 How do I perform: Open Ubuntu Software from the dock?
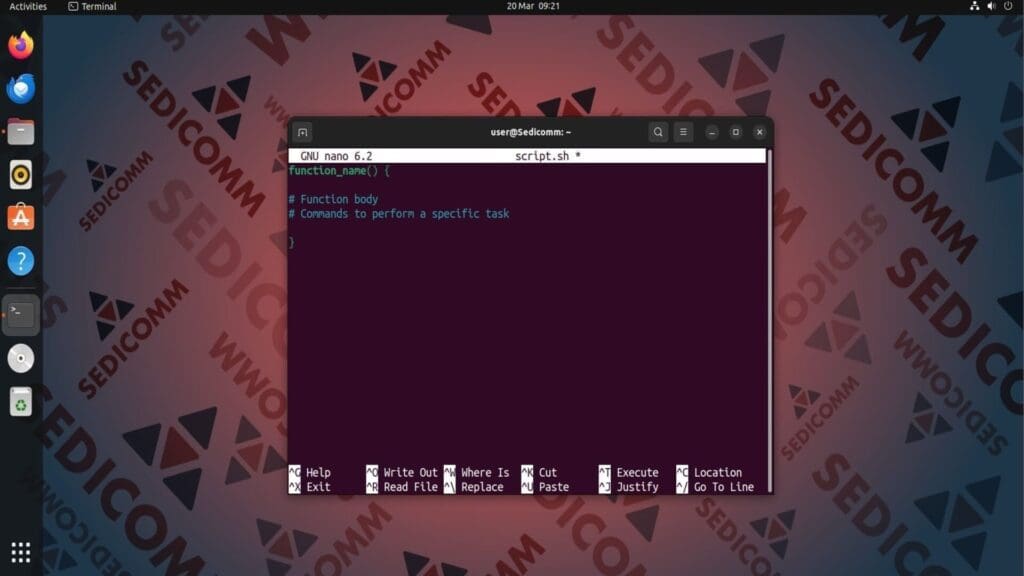click(20, 216)
